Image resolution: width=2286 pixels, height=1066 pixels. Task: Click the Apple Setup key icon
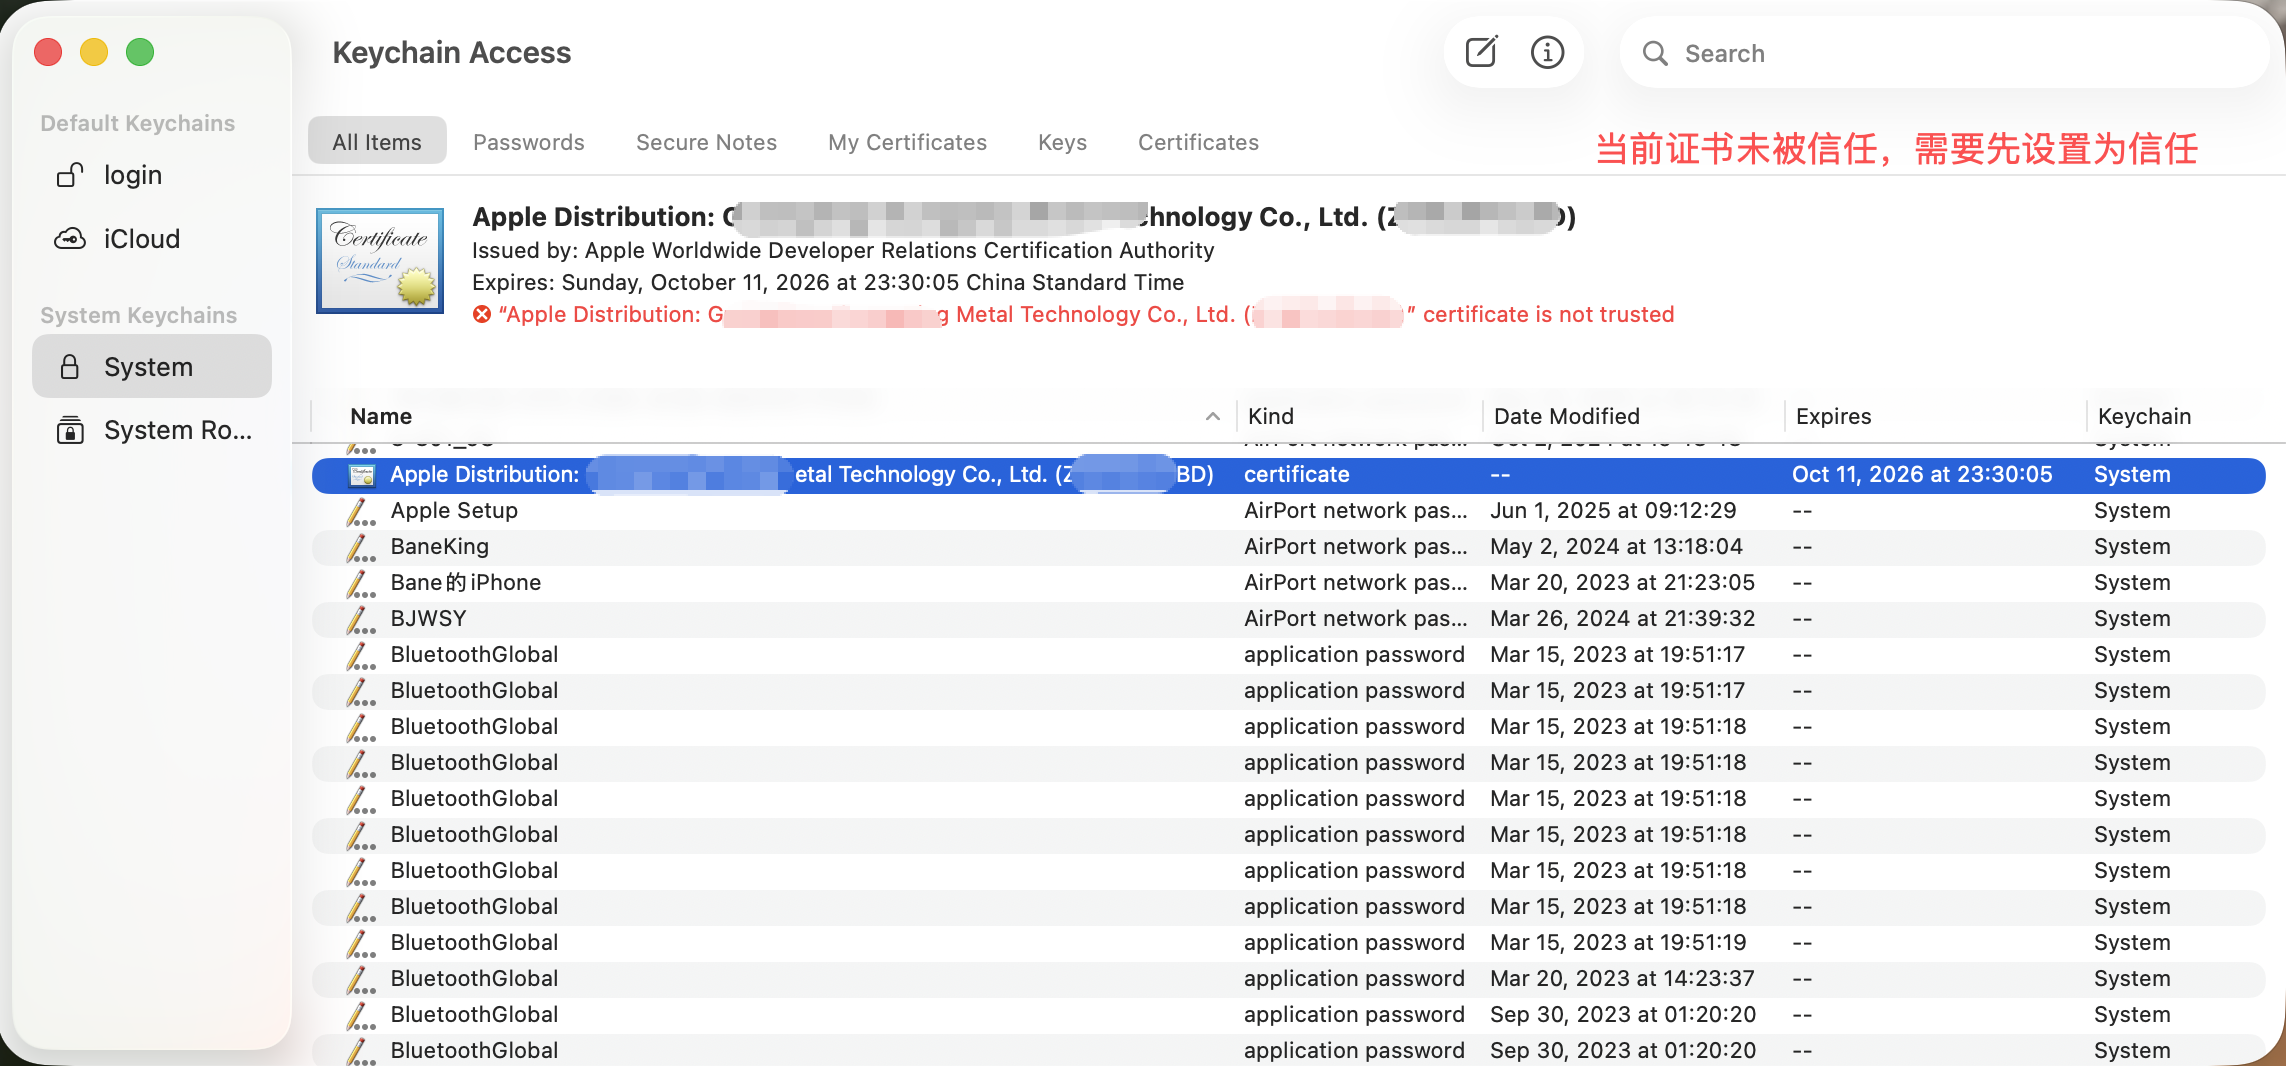click(360, 511)
